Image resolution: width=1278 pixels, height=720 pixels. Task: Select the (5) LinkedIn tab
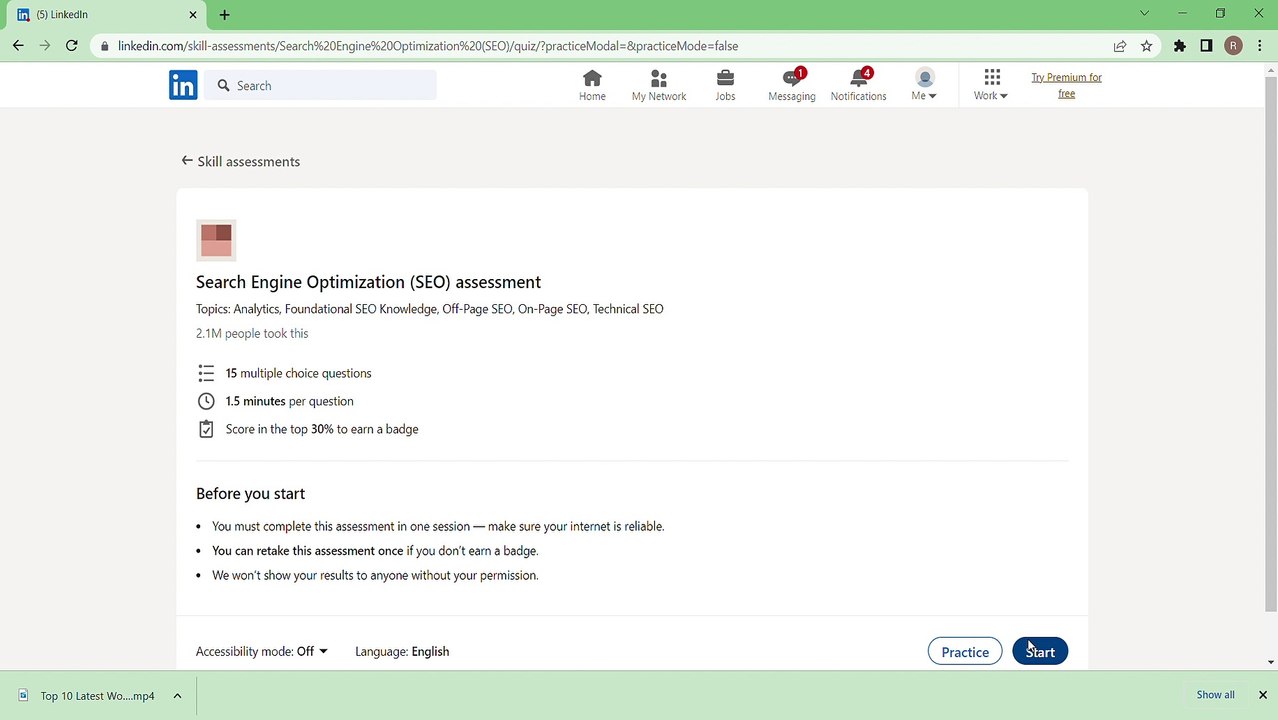107,15
